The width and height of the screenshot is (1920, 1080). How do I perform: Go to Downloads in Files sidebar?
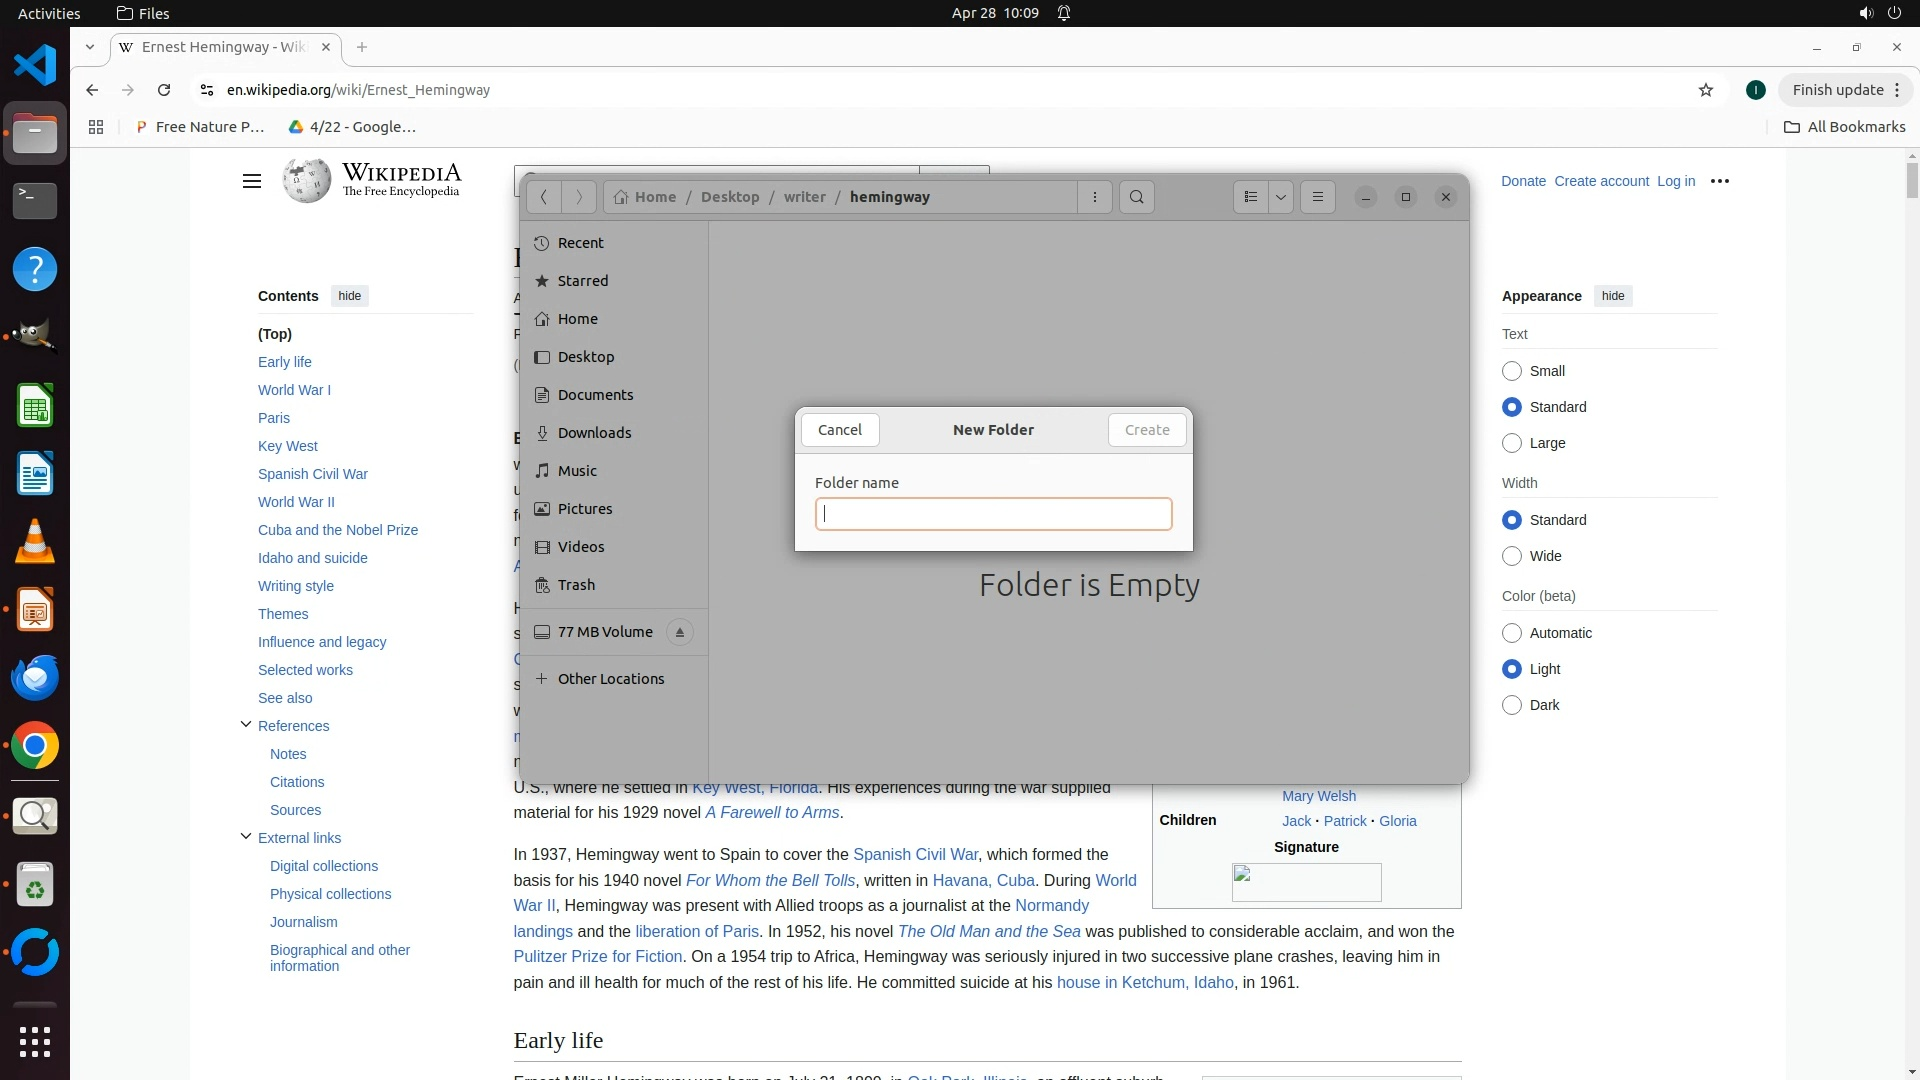click(594, 433)
